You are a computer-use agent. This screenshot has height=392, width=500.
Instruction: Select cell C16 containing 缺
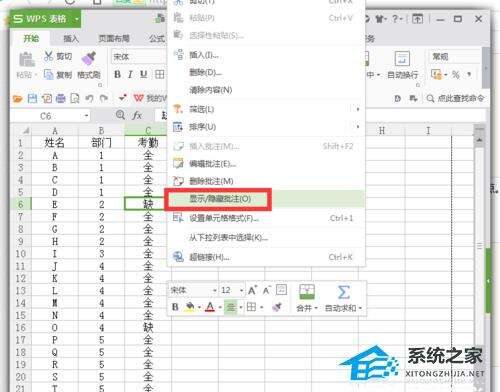pyautogui.click(x=148, y=327)
